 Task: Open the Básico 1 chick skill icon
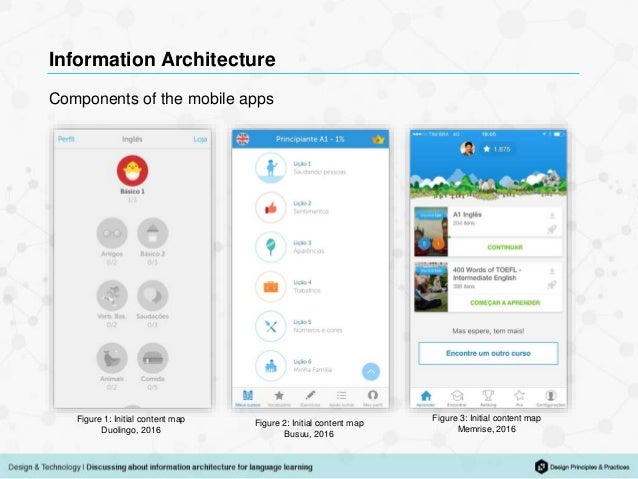tap(132, 170)
